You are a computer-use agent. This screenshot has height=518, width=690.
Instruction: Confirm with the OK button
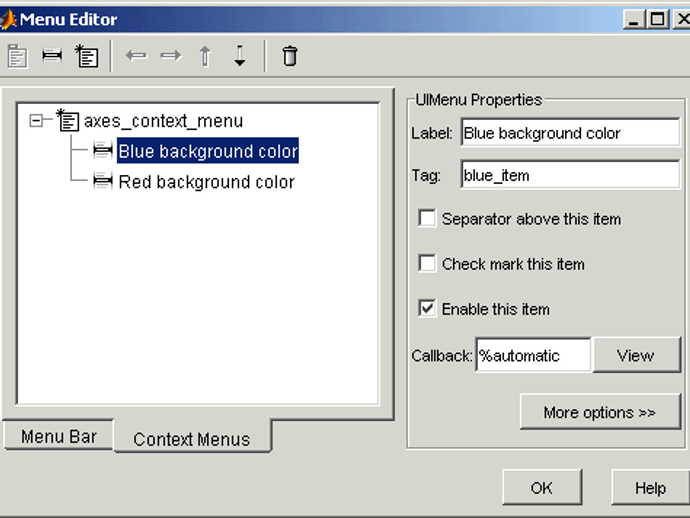[542, 487]
